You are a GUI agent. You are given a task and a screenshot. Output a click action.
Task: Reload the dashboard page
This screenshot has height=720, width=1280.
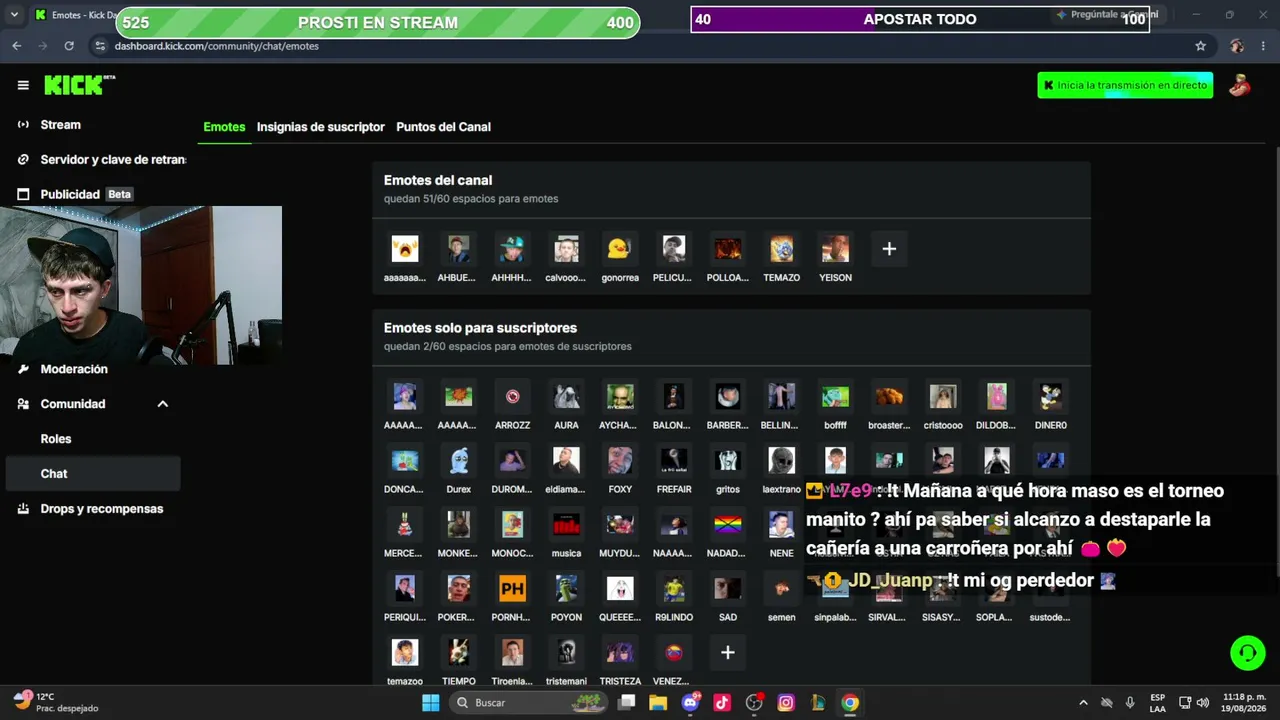[x=69, y=46]
